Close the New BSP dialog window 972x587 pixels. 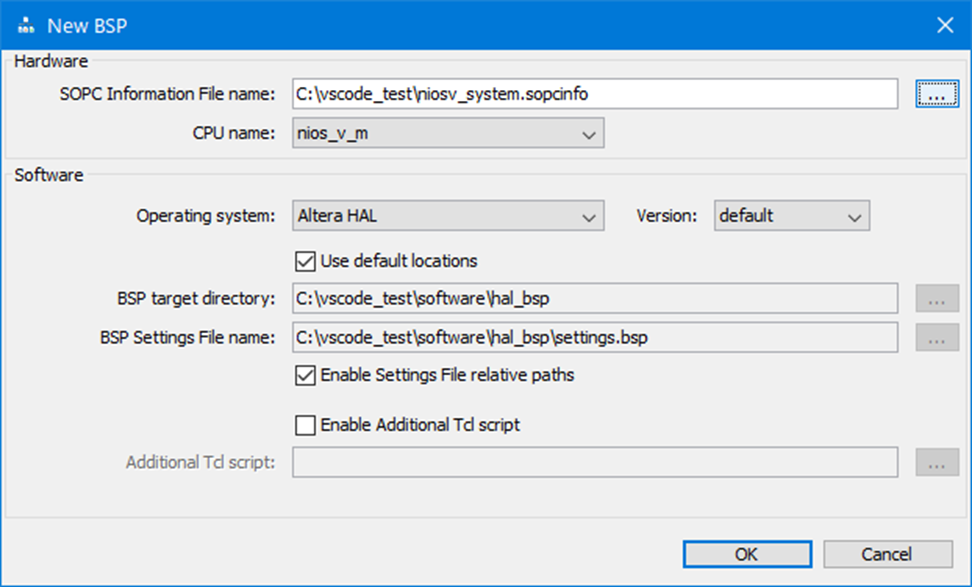pos(944,25)
